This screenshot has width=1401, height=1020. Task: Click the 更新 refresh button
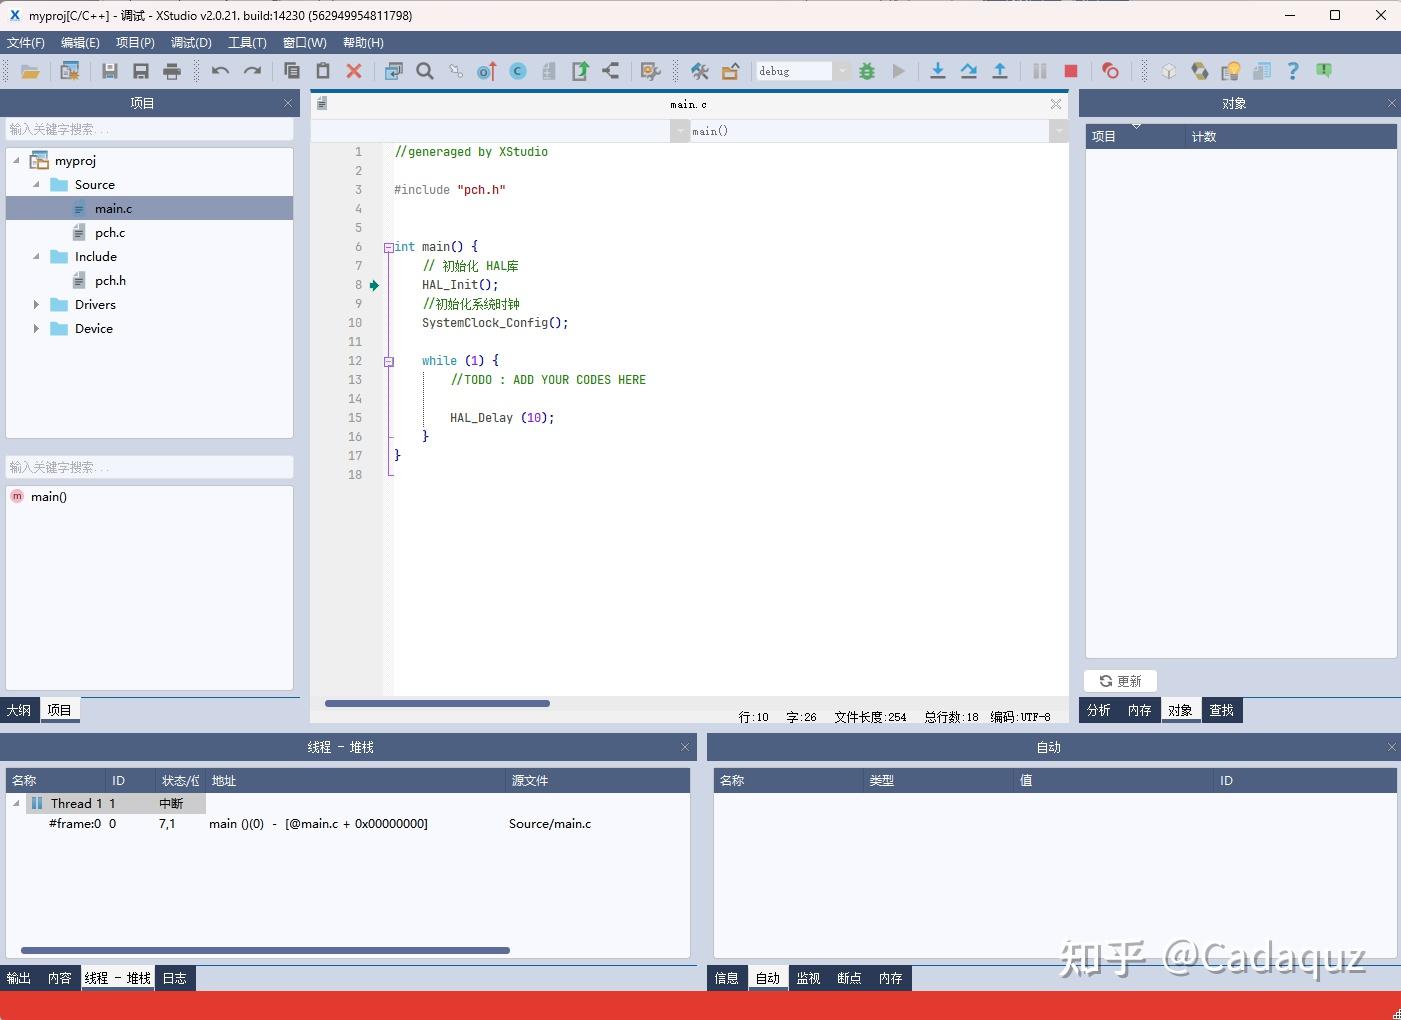1120,681
